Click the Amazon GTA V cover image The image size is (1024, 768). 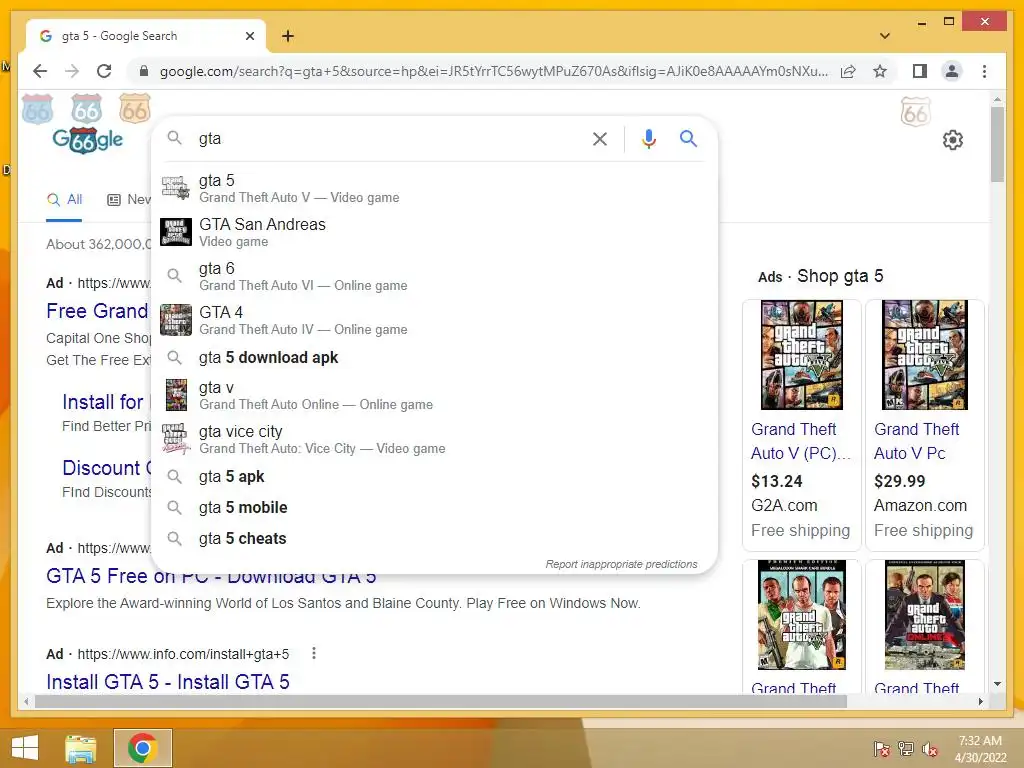pyautogui.click(x=925, y=355)
